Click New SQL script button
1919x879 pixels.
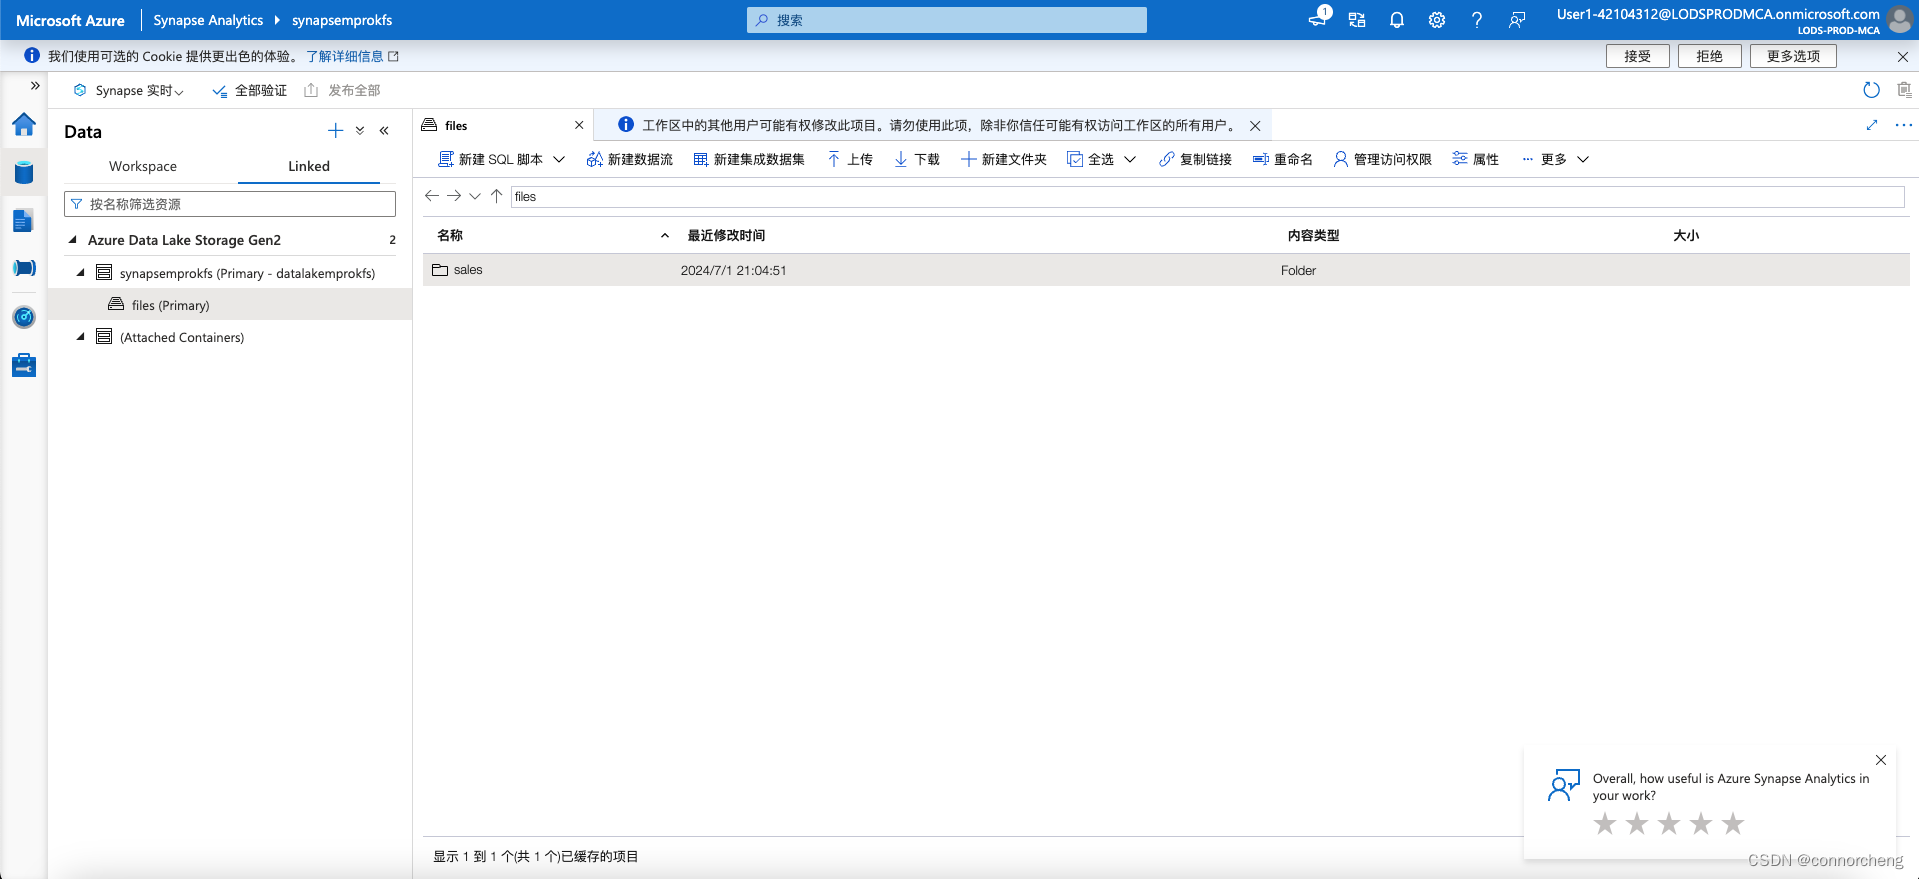pos(490,159)
